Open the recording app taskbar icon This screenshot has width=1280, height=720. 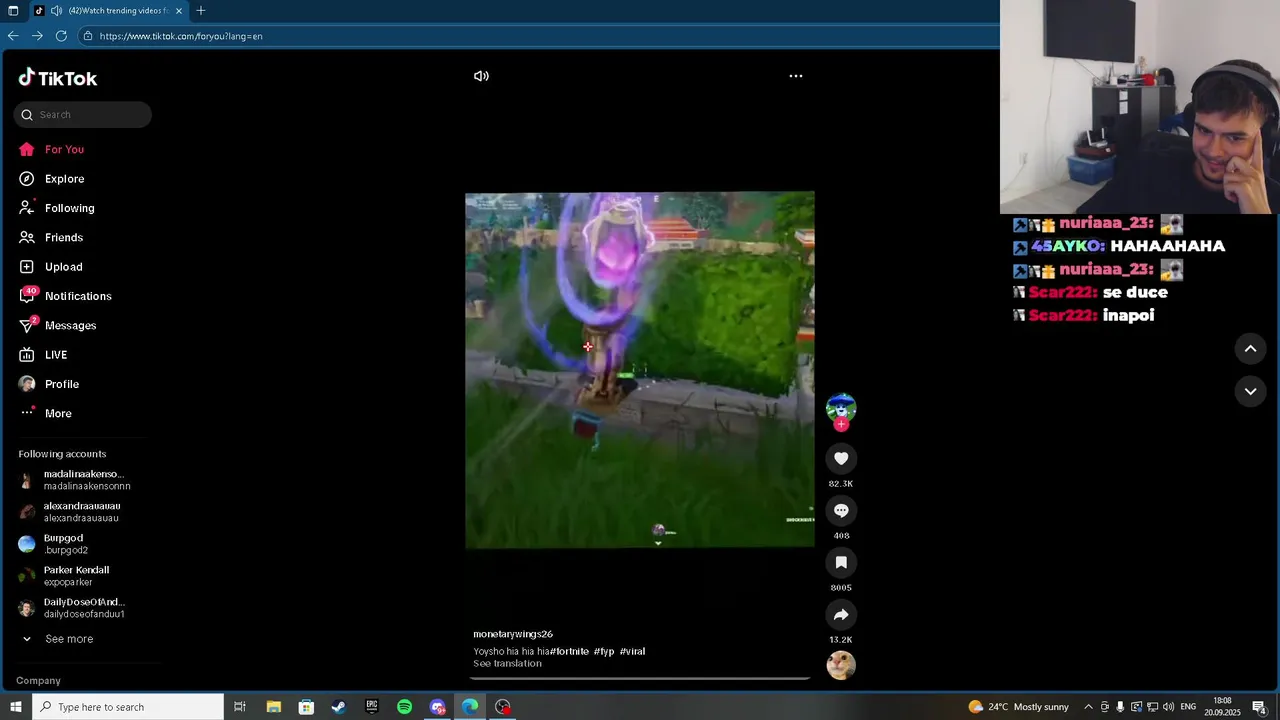tap(503, 707)
